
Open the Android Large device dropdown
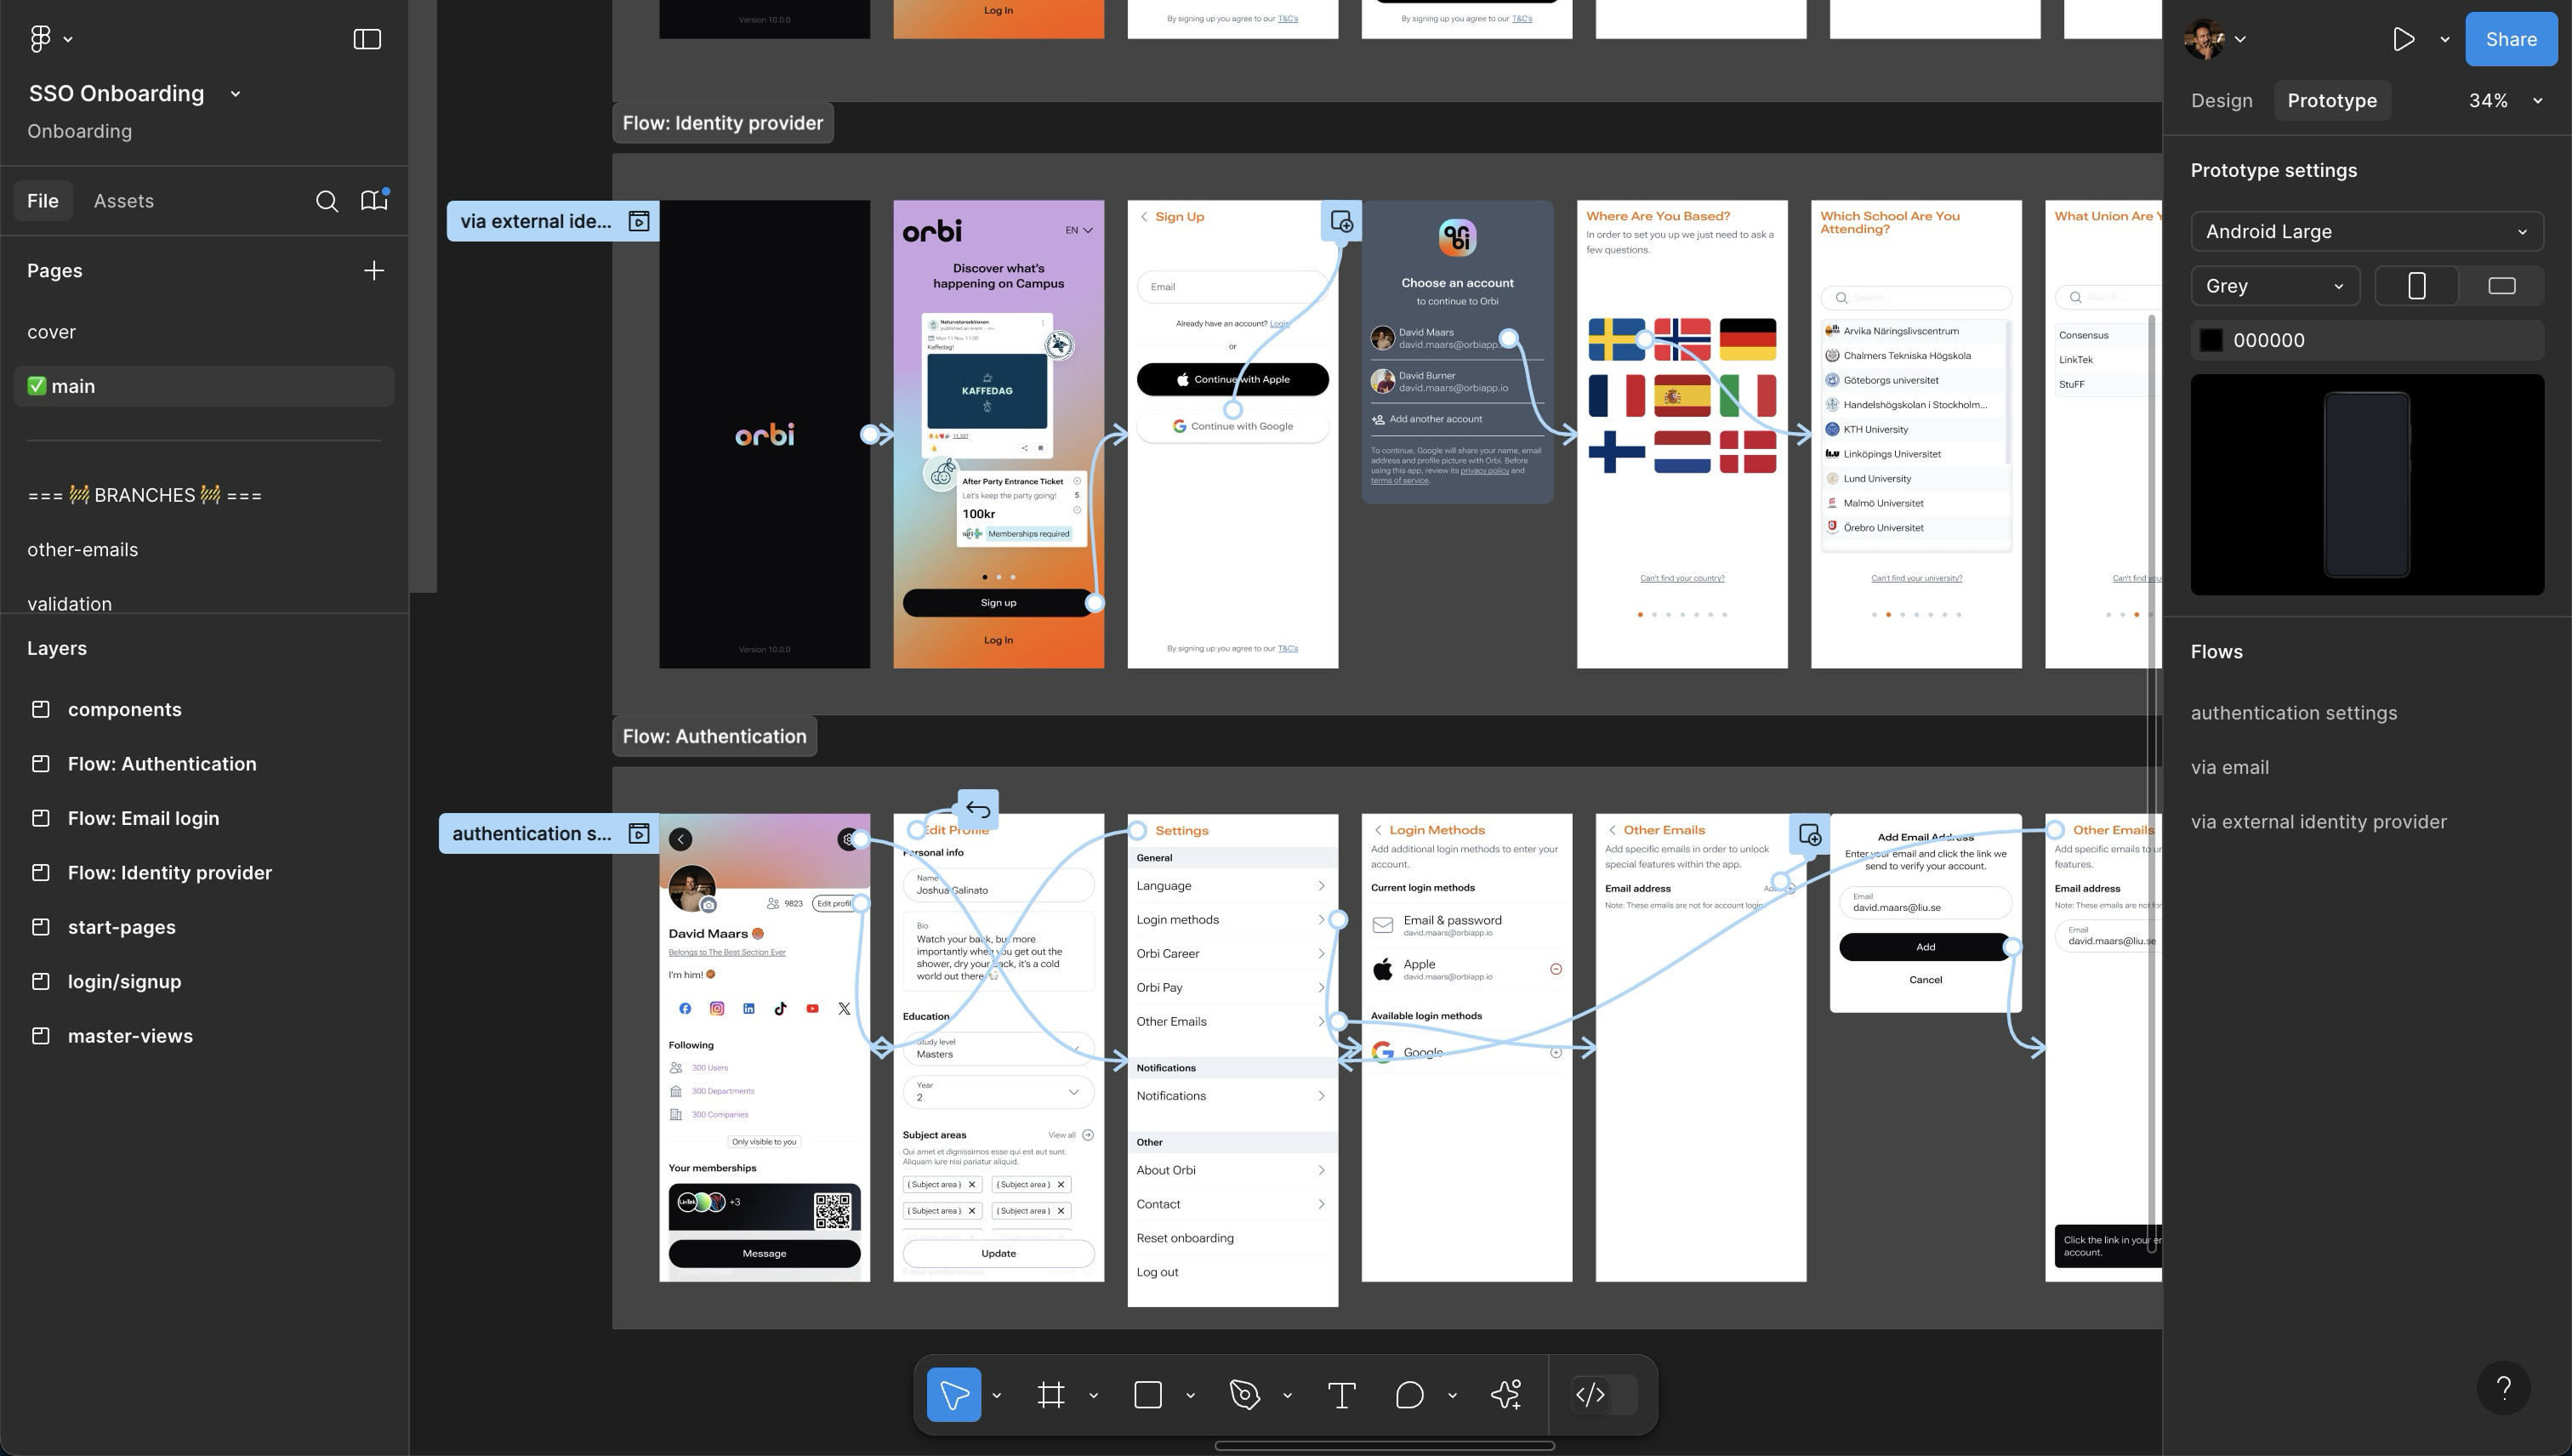click(x=2367, y=232)
